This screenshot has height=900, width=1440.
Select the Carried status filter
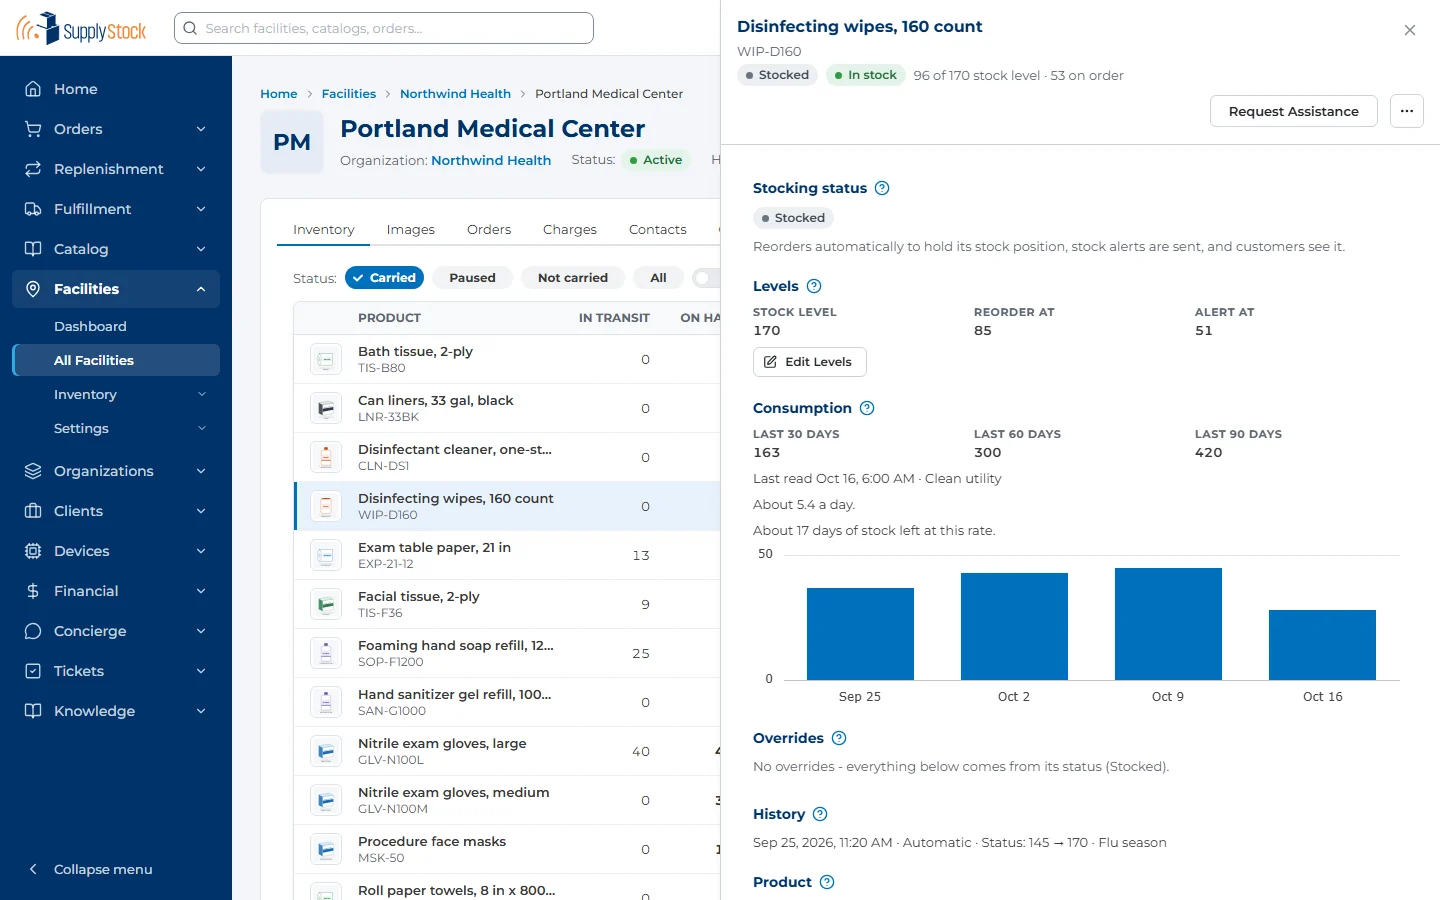click(384, 278)
